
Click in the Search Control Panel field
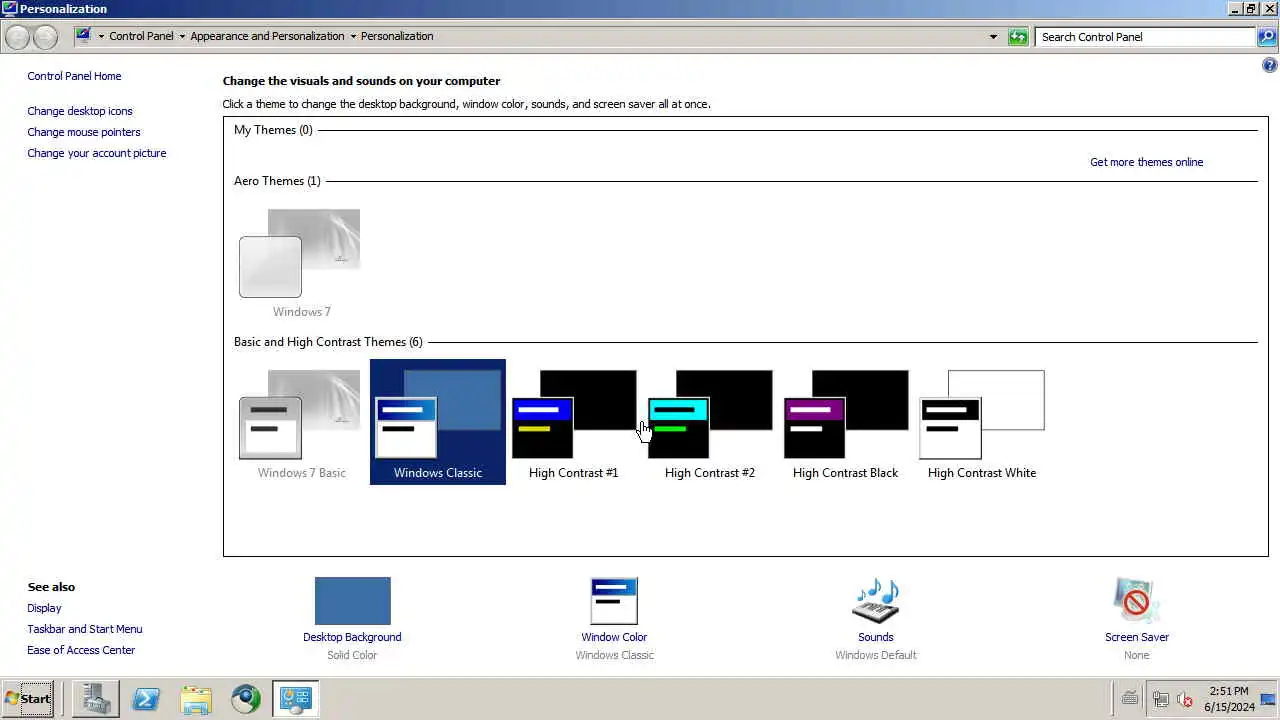pos(1145,37)
